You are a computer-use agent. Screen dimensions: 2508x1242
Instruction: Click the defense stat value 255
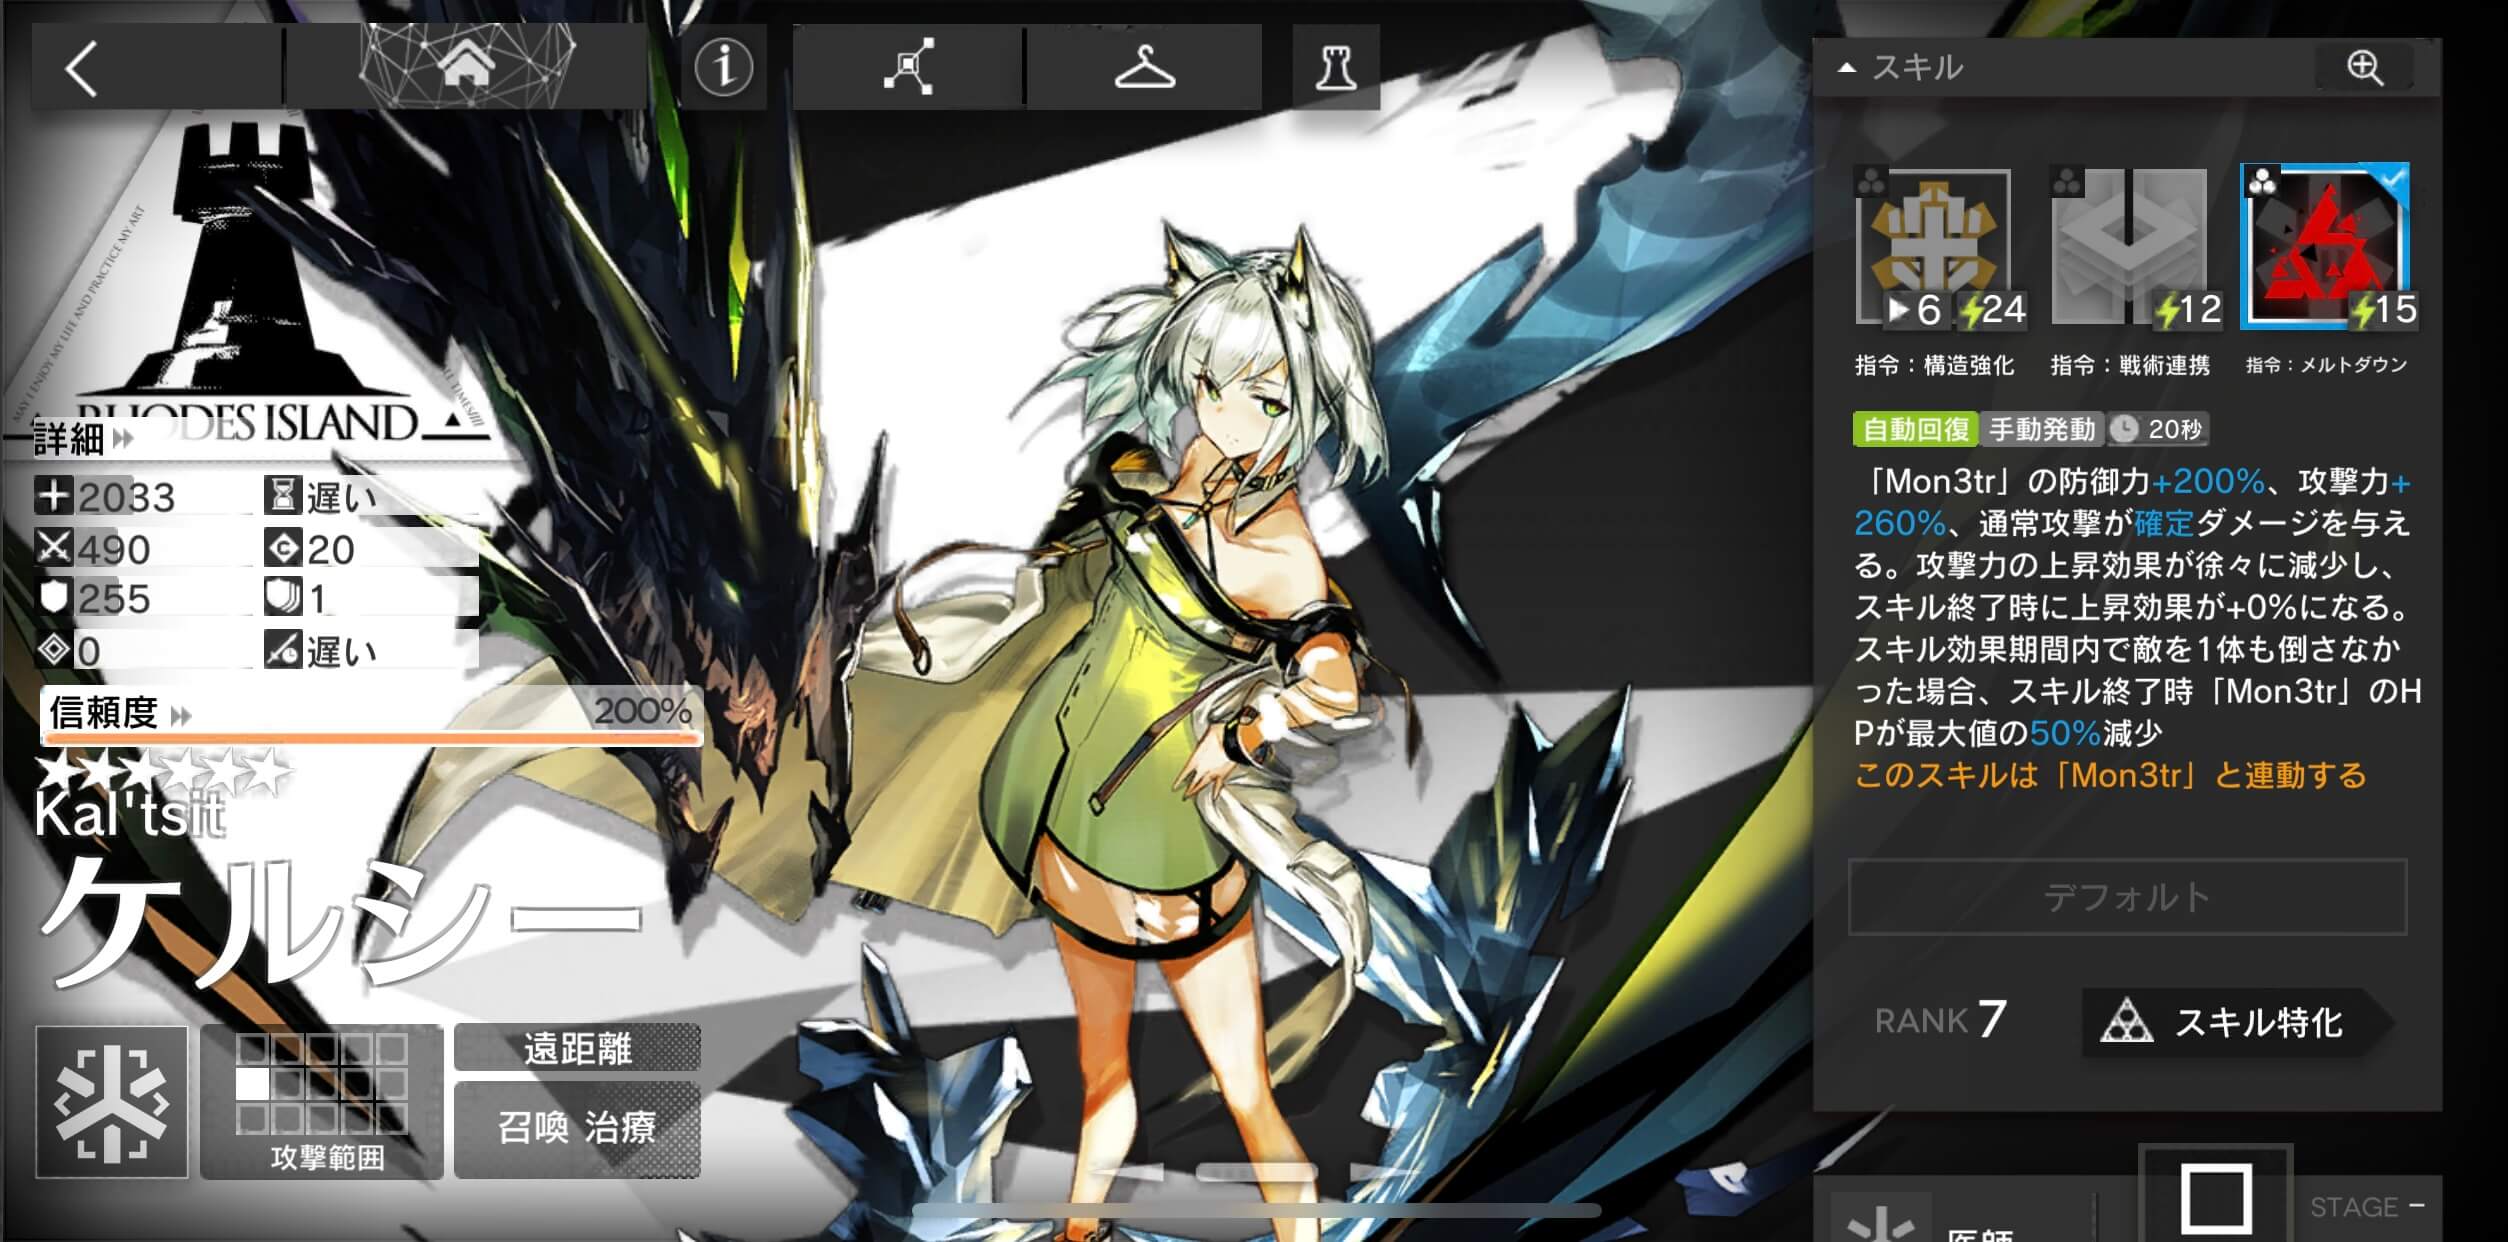pyautogui.click(x=114, y=599)
